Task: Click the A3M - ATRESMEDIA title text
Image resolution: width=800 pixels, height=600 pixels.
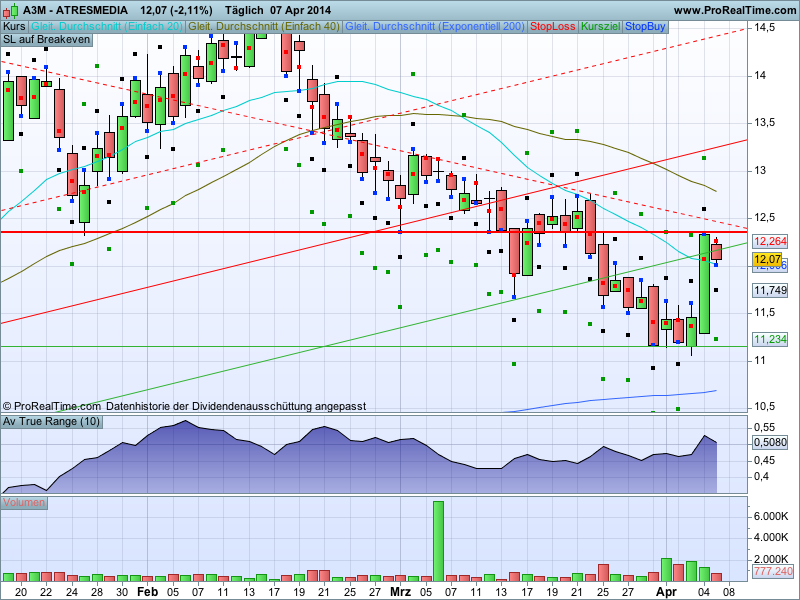Action: [x=76, y=10]
